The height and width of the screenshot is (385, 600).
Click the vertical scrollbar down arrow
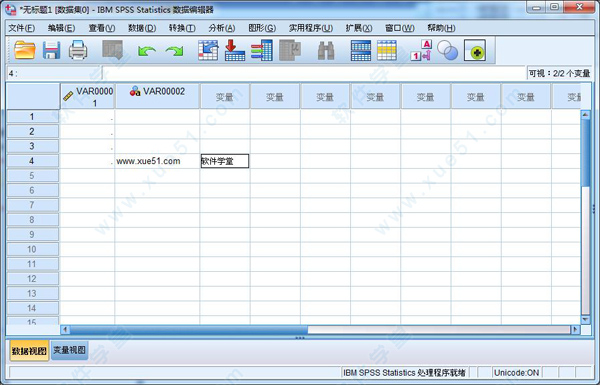[585, 320]
